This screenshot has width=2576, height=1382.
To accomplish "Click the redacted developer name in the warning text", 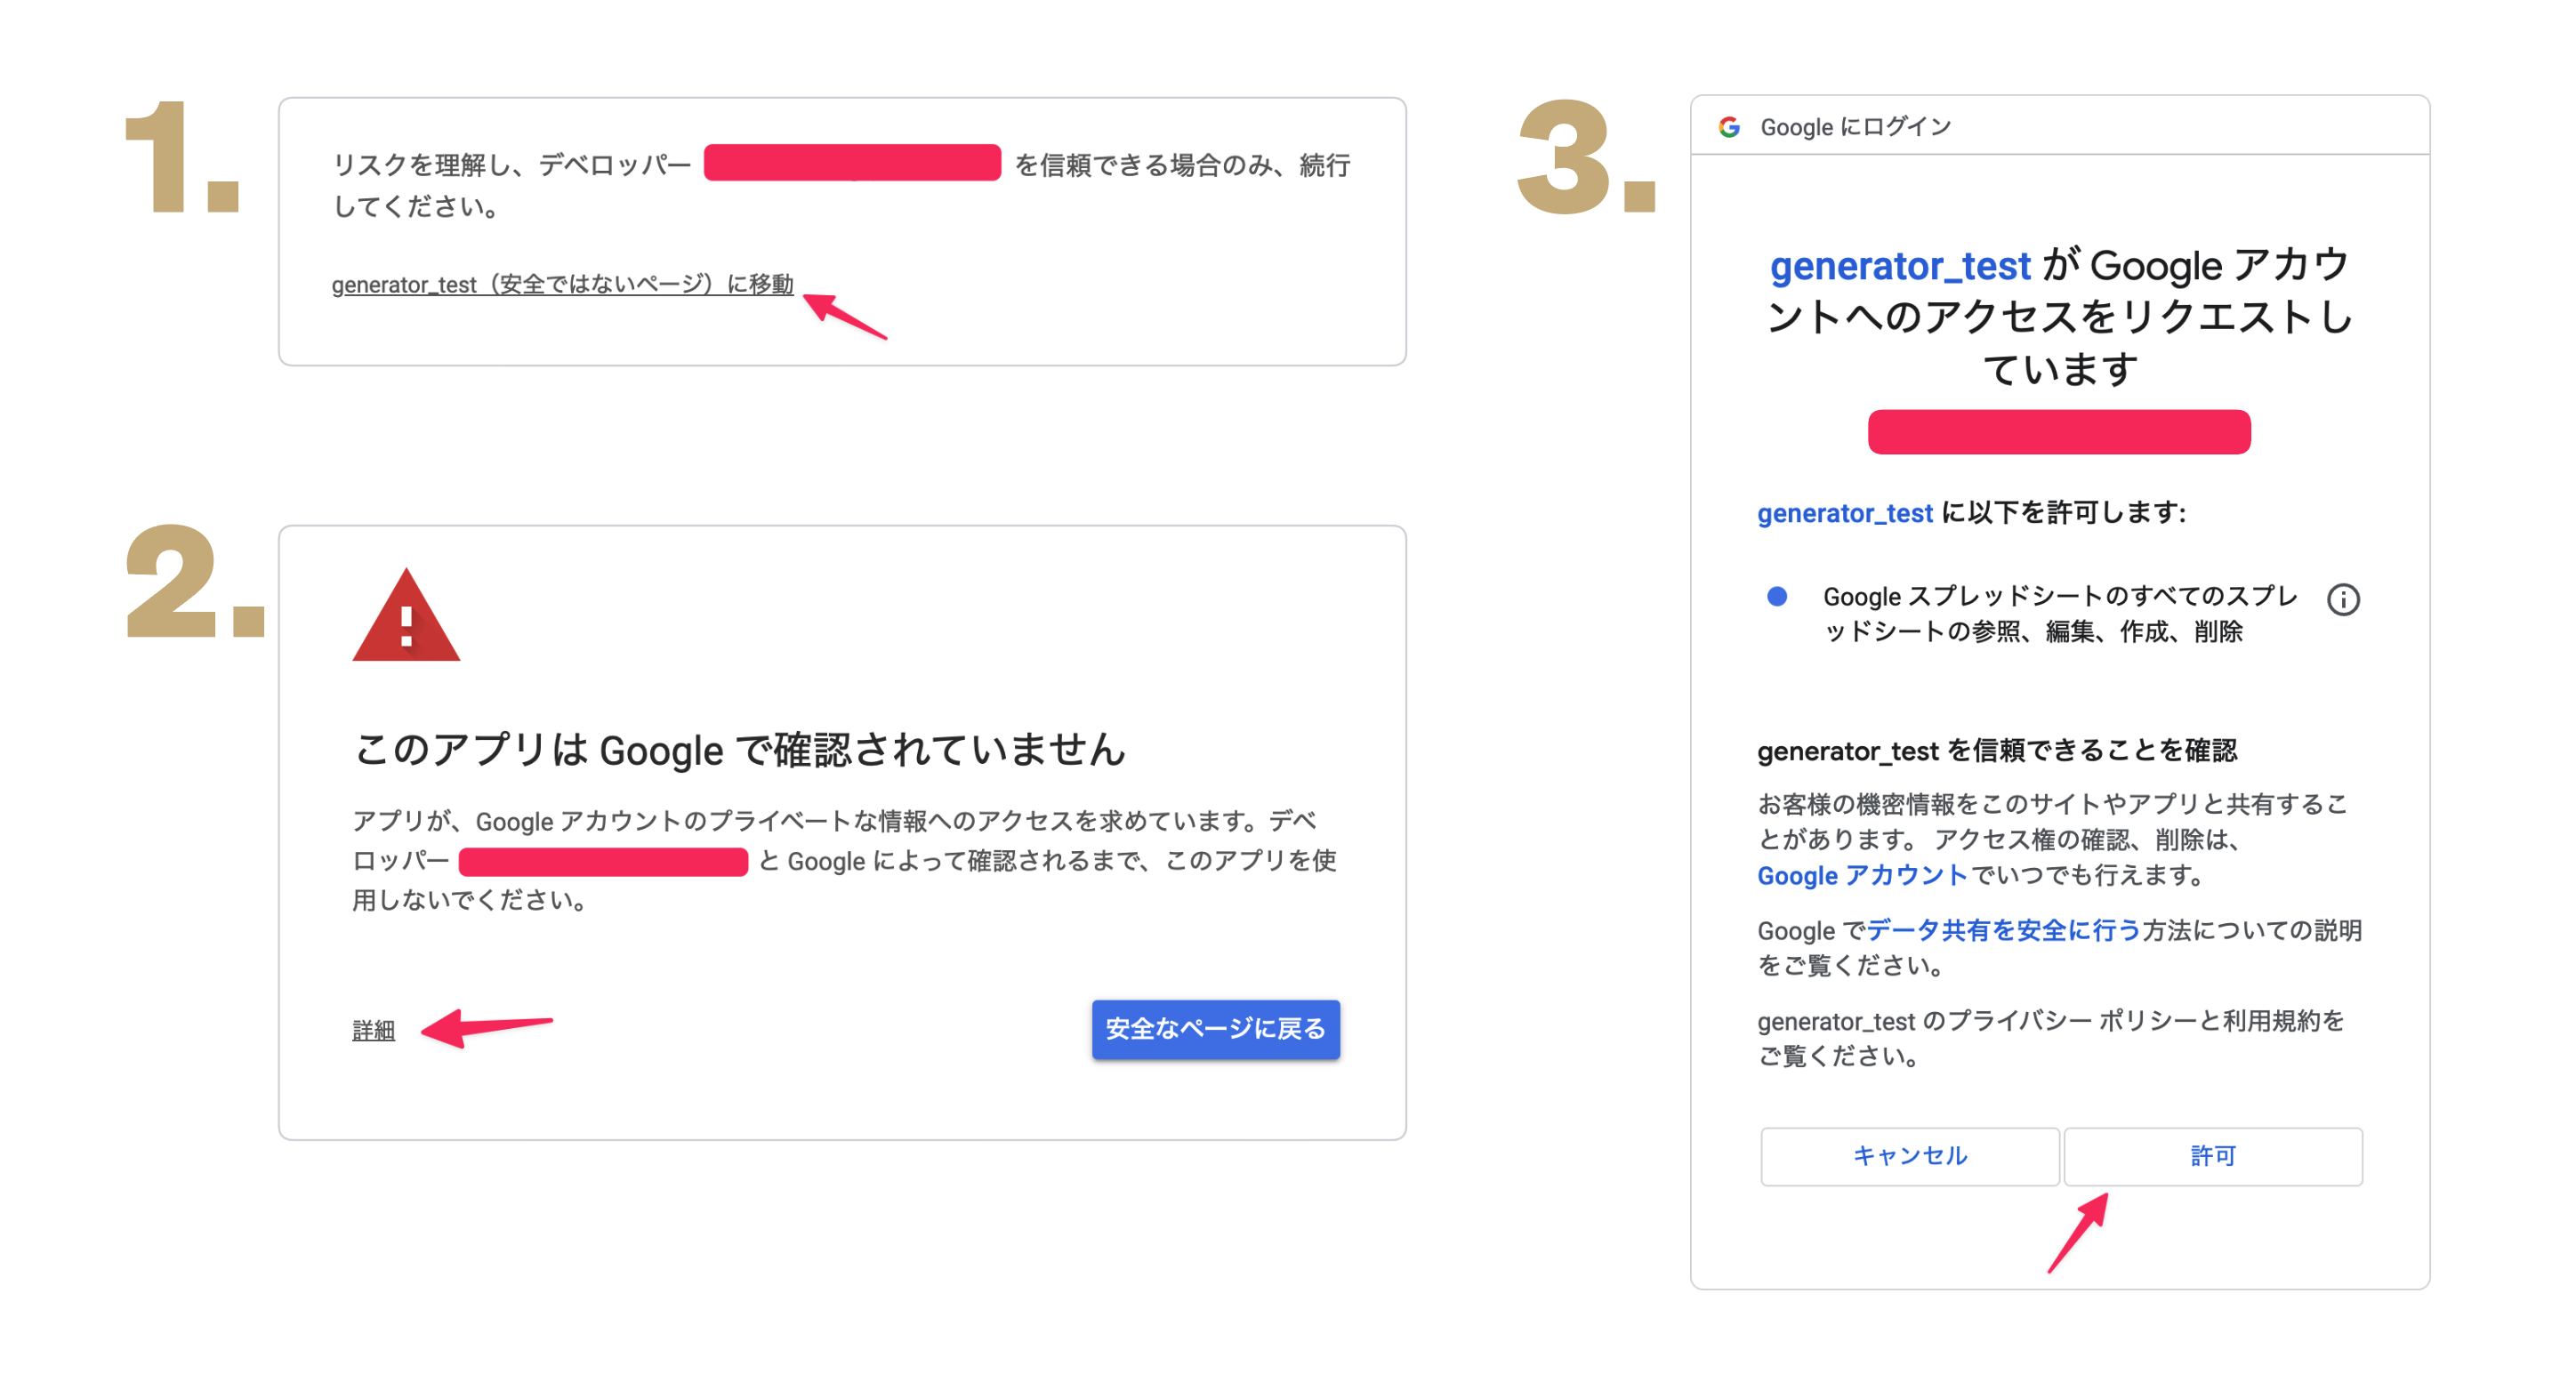I will 603,861.
